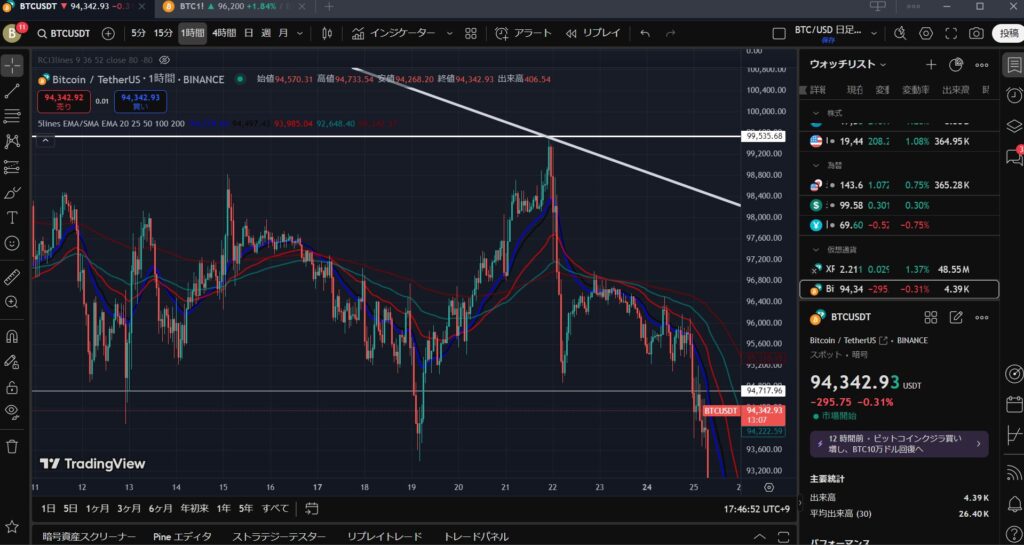Hide all drawings with eye icon
This screenshot has width=1024, height=545.
[12, 411]
